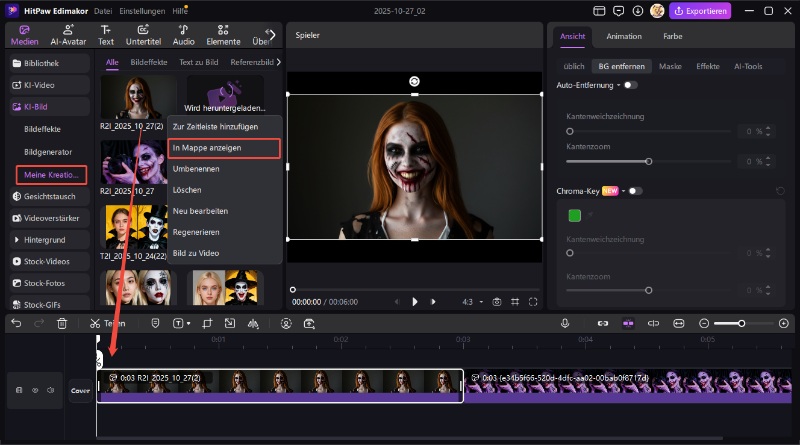Open the AI-Avatar panel
Image resolution: width=800 pixels, height=445 pixels.
[x=68, y=35]
